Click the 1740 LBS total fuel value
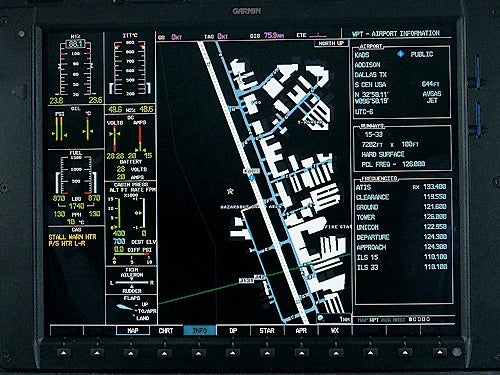500x375 pixels. pyautogui.click(x=76, y=206)
